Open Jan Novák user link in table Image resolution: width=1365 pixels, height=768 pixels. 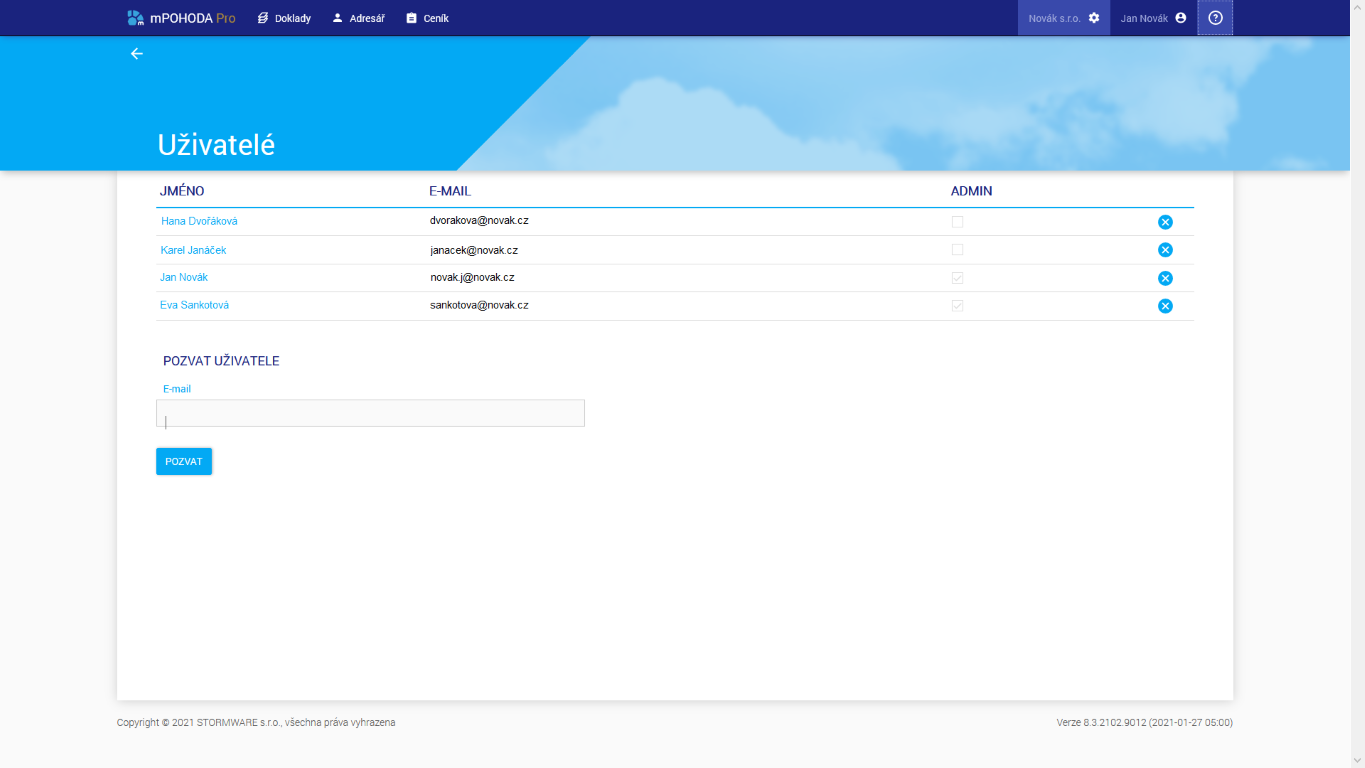[184, 277]
